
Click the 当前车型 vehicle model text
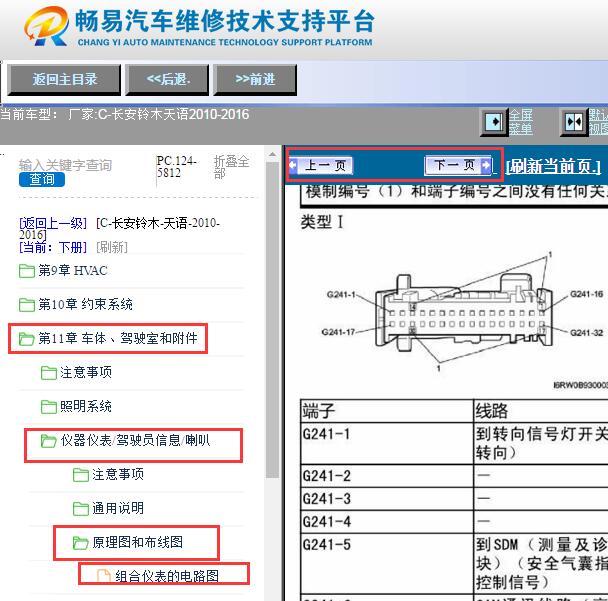click(125, 114)
